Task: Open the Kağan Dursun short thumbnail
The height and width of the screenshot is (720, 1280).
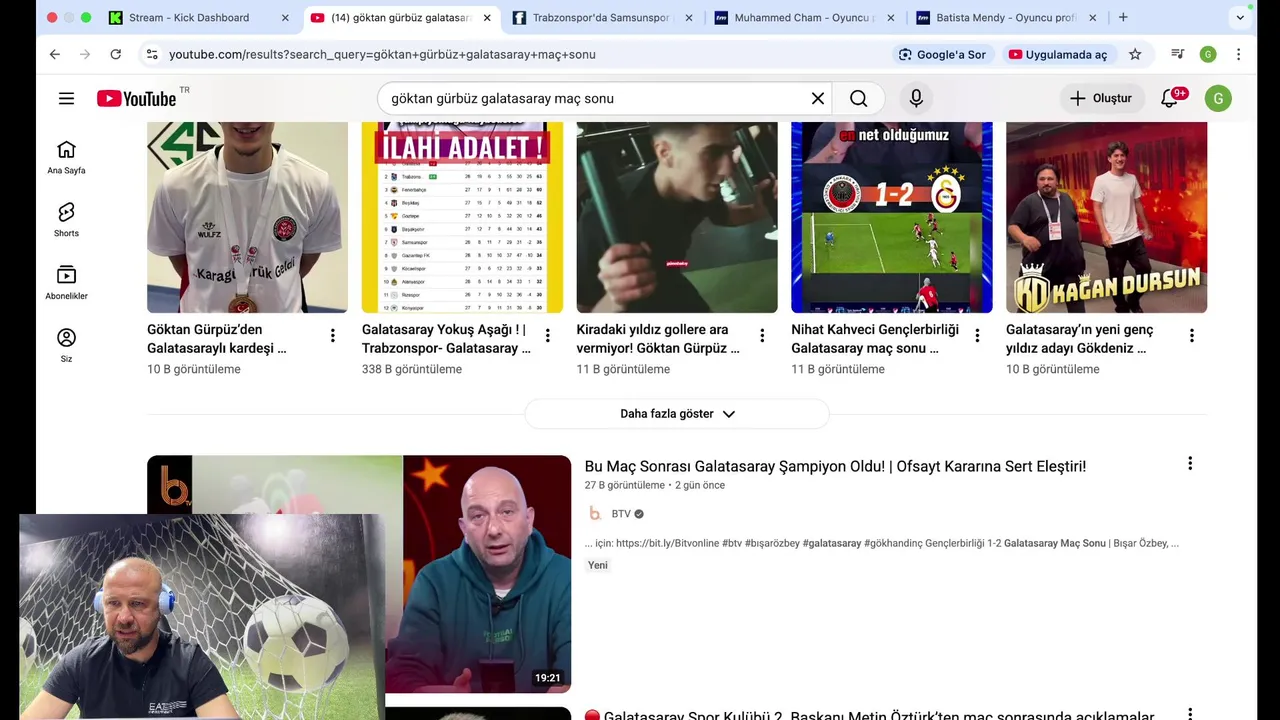Action: click(1106, 217)
